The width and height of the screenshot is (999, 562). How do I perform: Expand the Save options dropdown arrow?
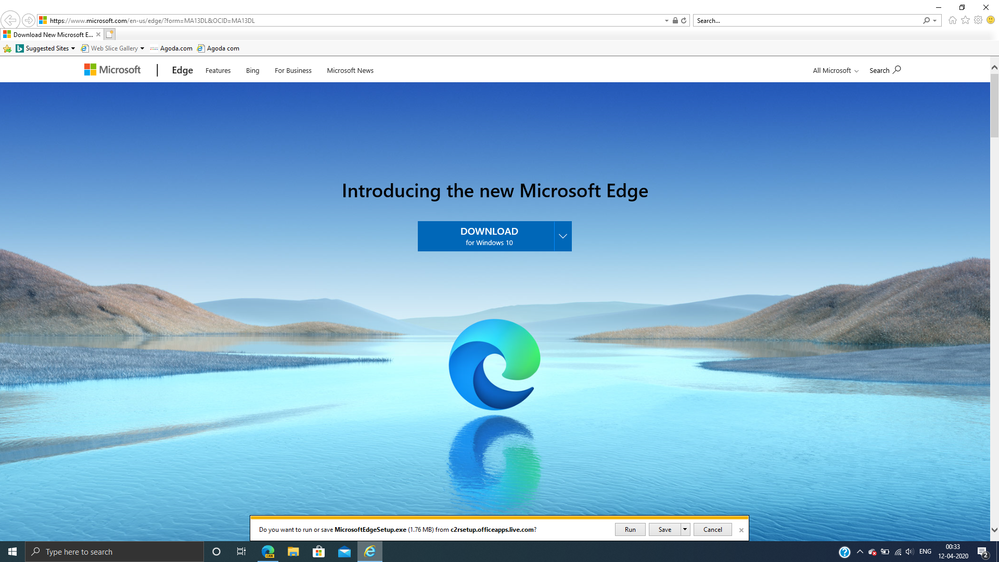coord(685,530)
